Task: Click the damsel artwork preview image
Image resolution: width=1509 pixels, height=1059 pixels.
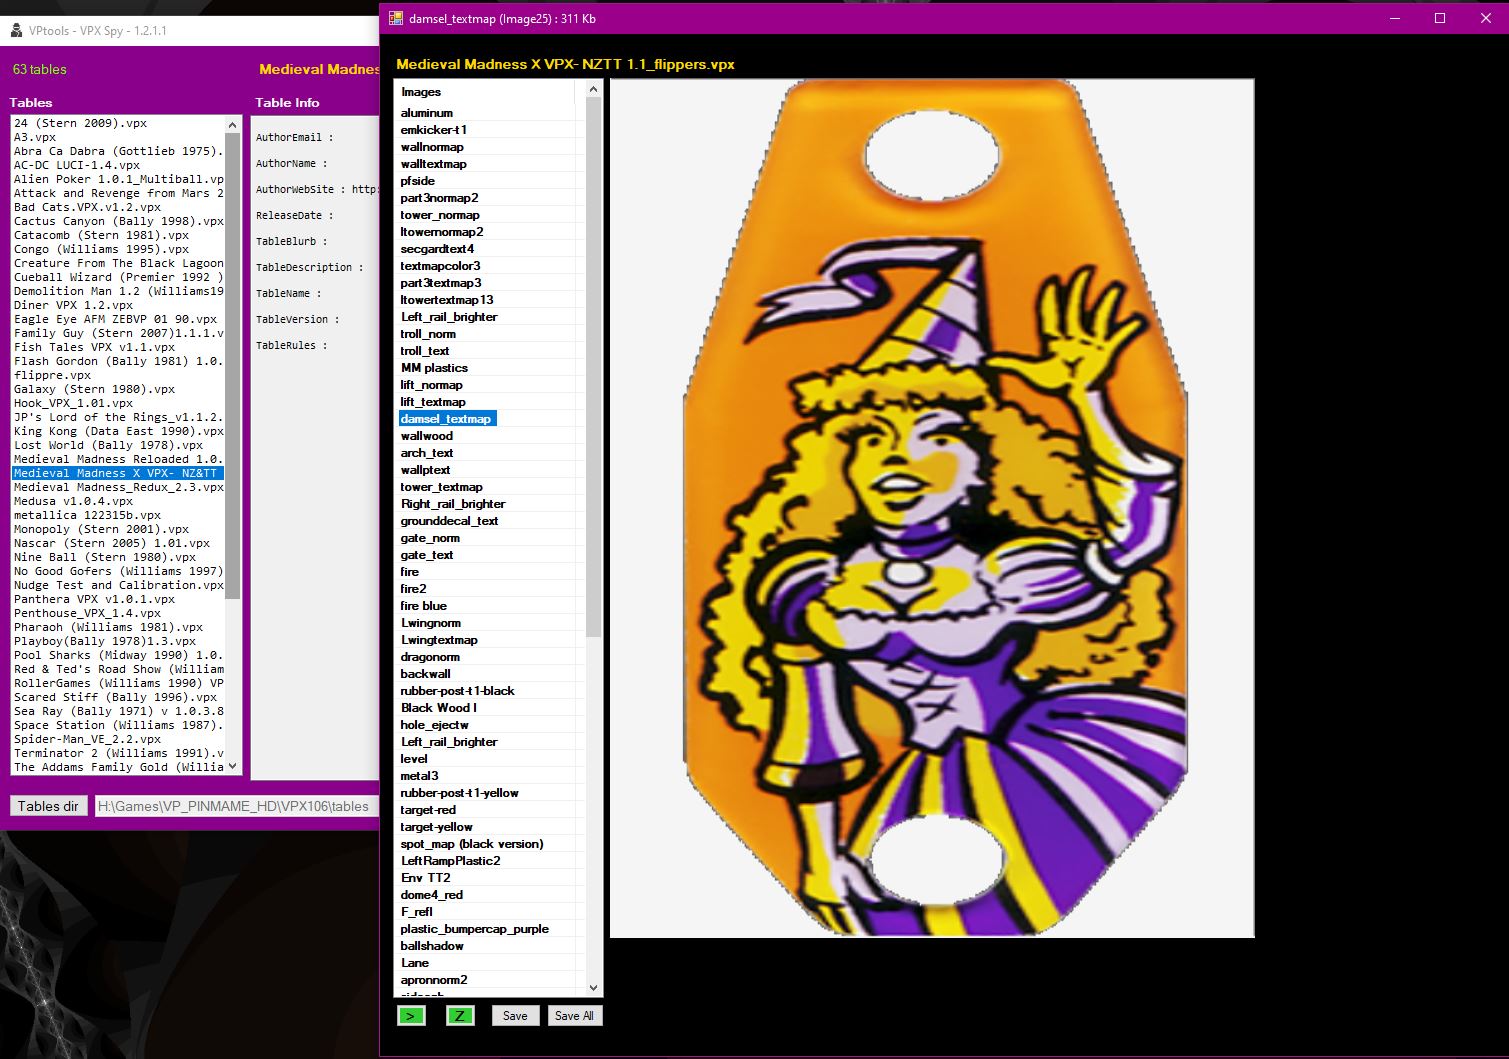Action: coord(932,508)
